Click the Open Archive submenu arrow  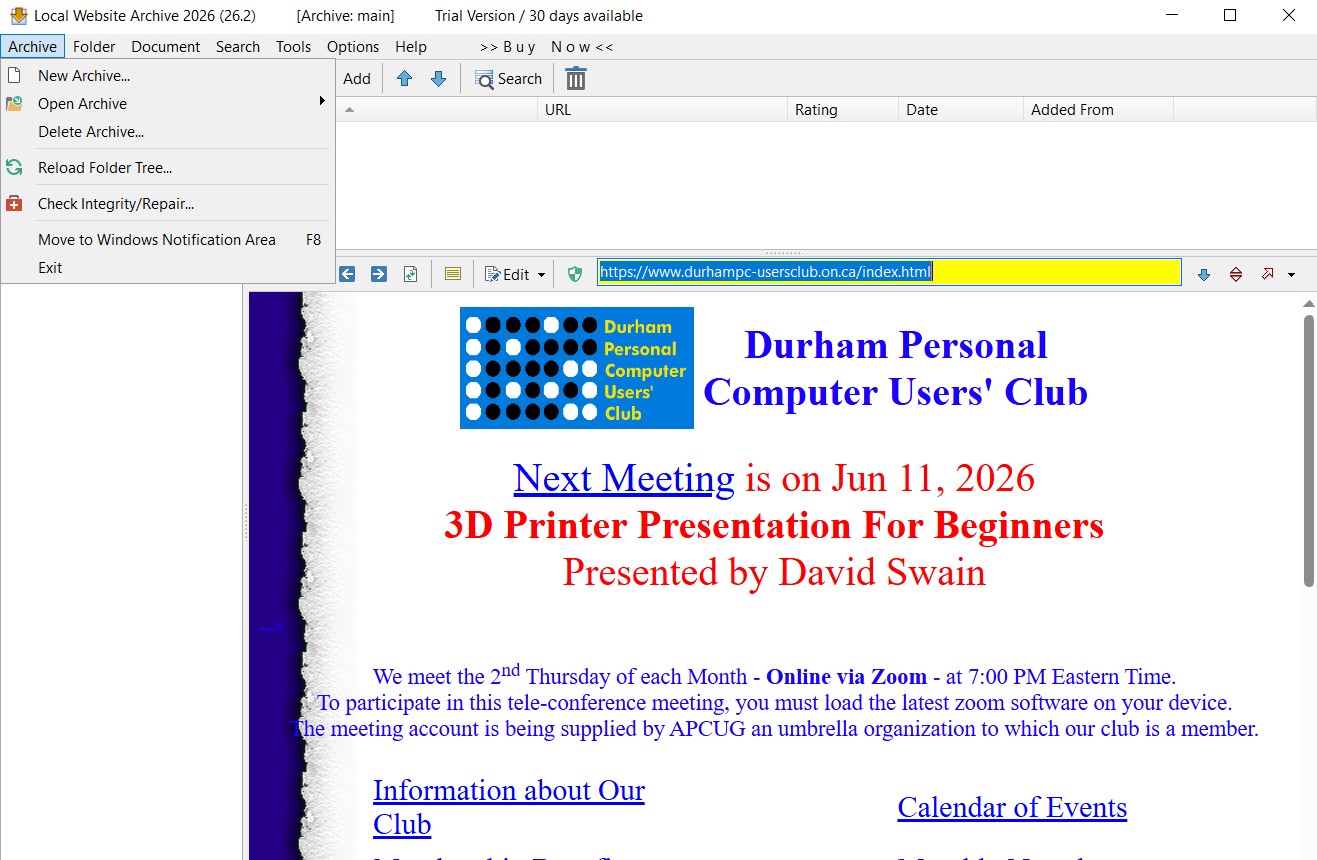(322, 101)
